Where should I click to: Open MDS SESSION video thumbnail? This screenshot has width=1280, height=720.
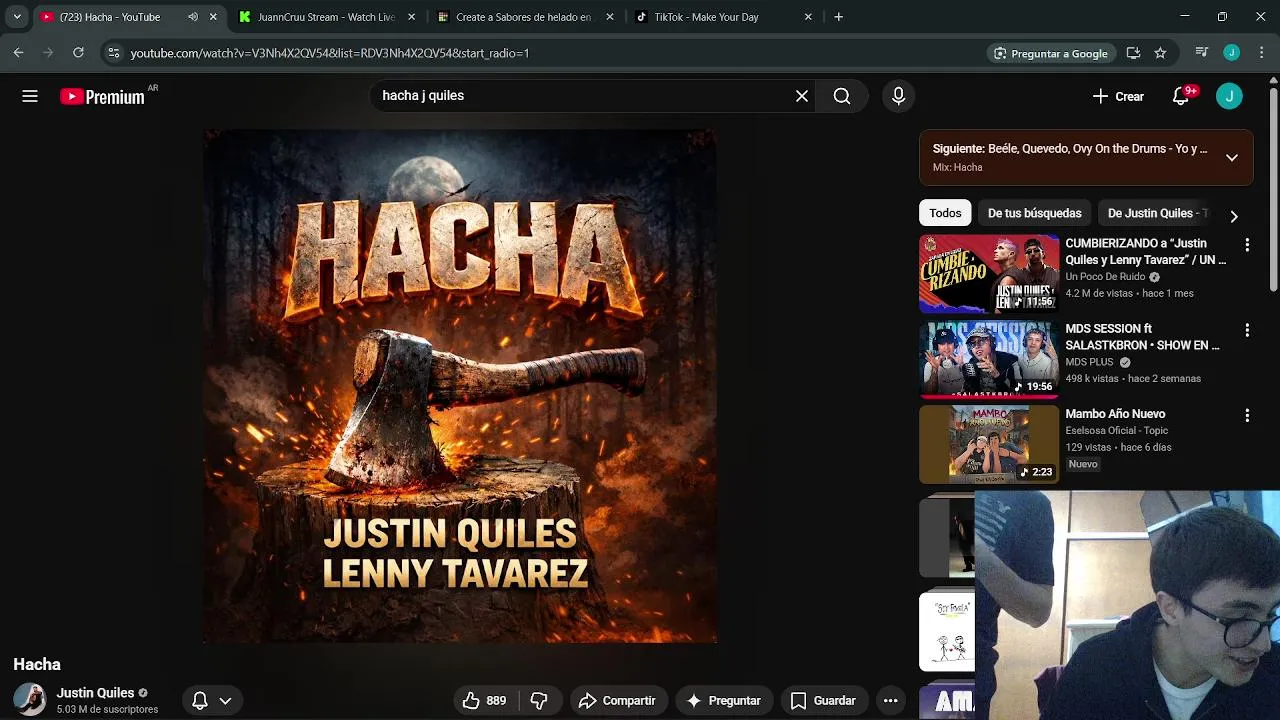coord(989,359)
